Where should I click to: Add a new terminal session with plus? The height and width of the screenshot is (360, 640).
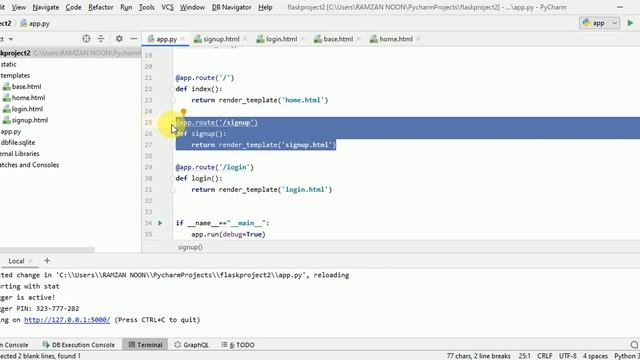[x=47, y=261]
